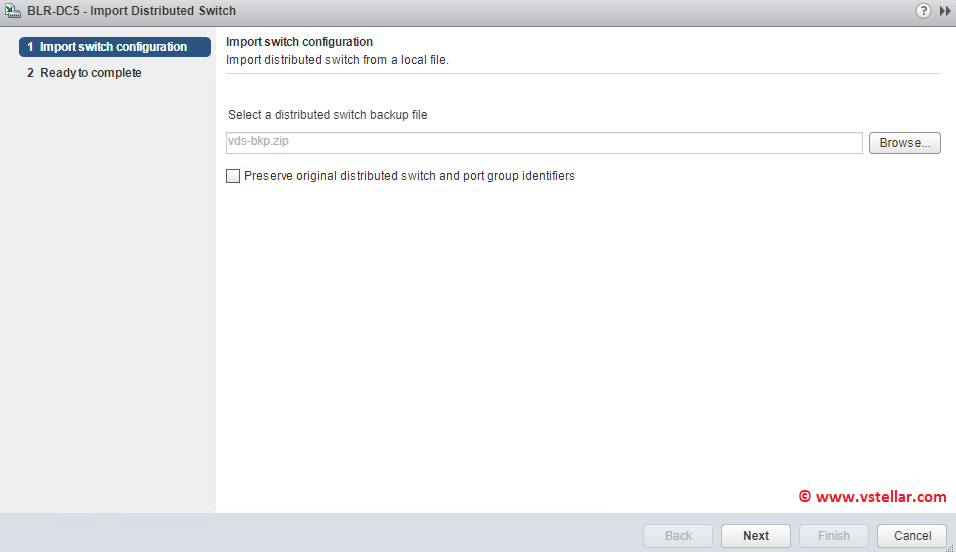956x552 pixels.
Task: Click the resize grip at dialog corner
Action: [x=950, y=546]
